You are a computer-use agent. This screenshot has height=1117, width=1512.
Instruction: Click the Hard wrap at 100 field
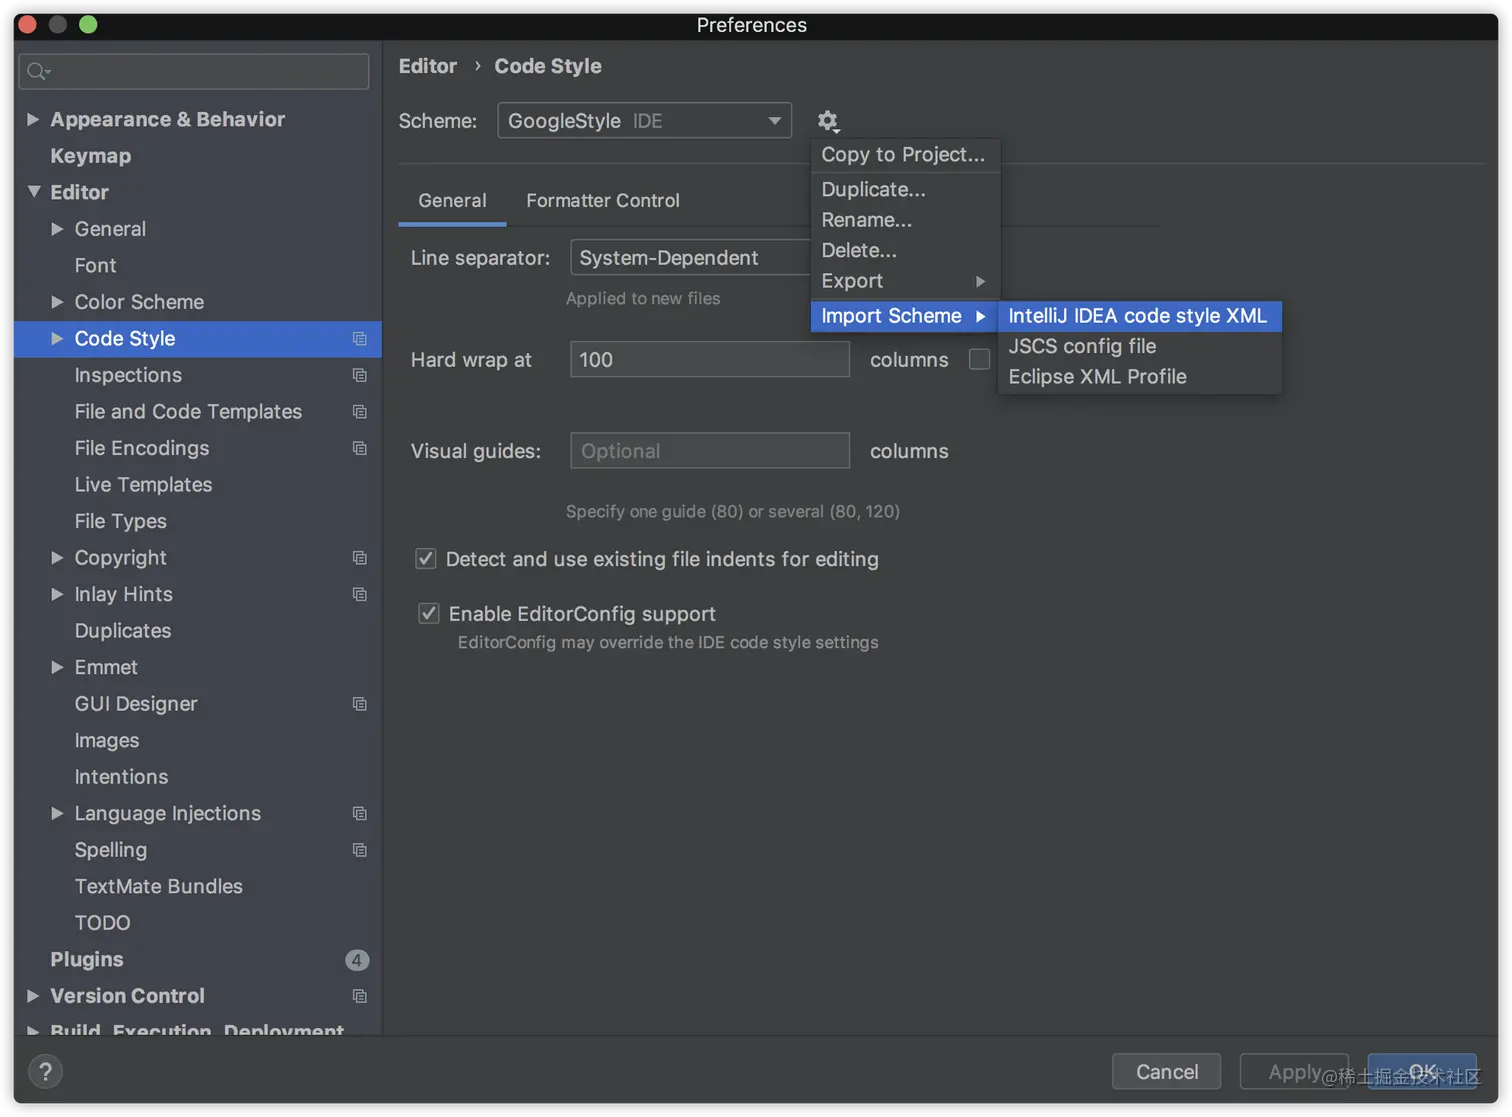(710, 359)
